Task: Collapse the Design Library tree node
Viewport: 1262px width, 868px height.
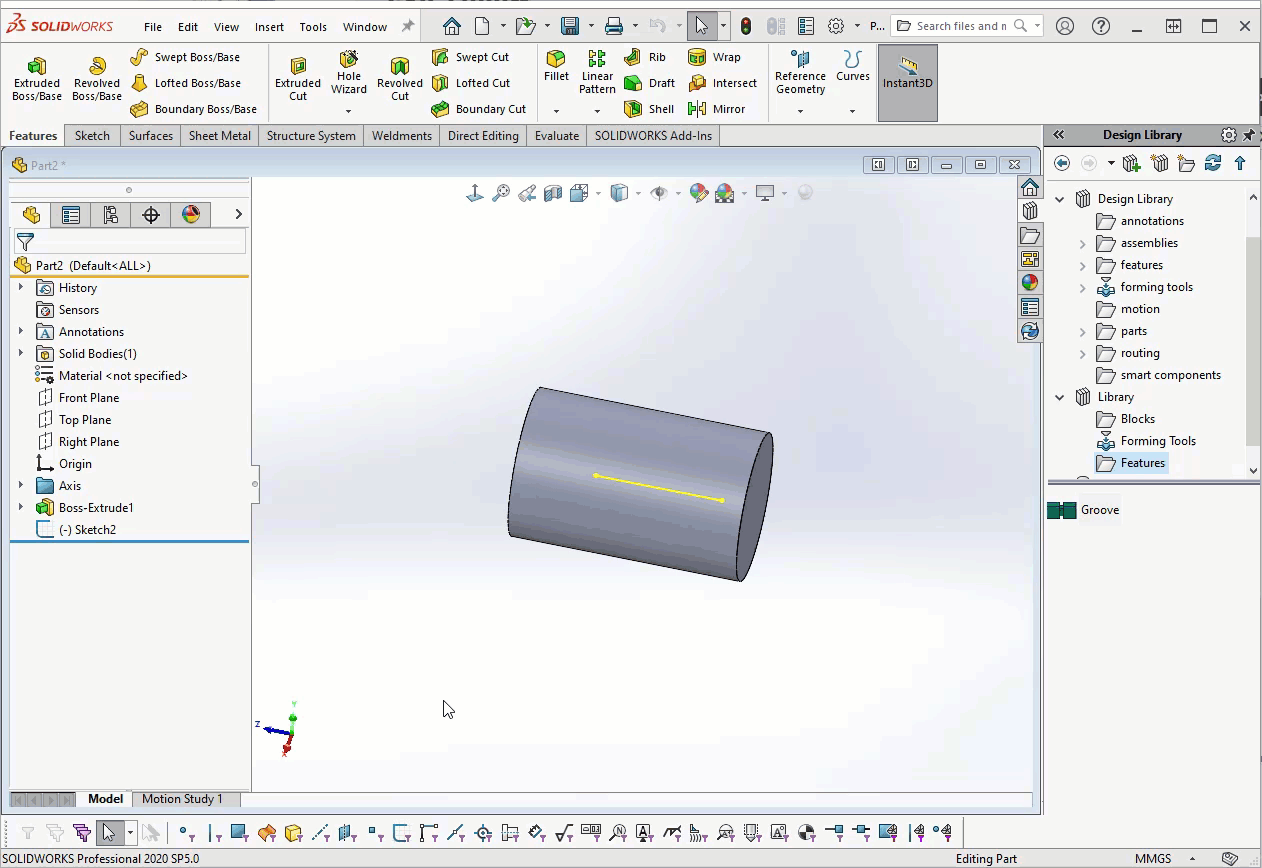Action: (1060, 199)
